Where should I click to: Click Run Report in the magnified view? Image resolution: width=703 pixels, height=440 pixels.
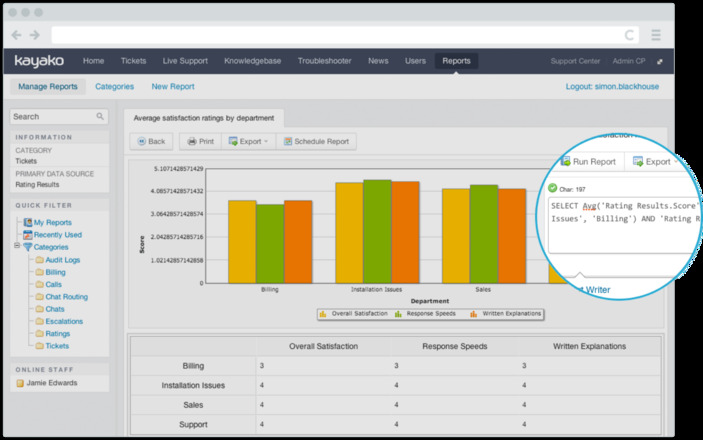tap(587, 161)
